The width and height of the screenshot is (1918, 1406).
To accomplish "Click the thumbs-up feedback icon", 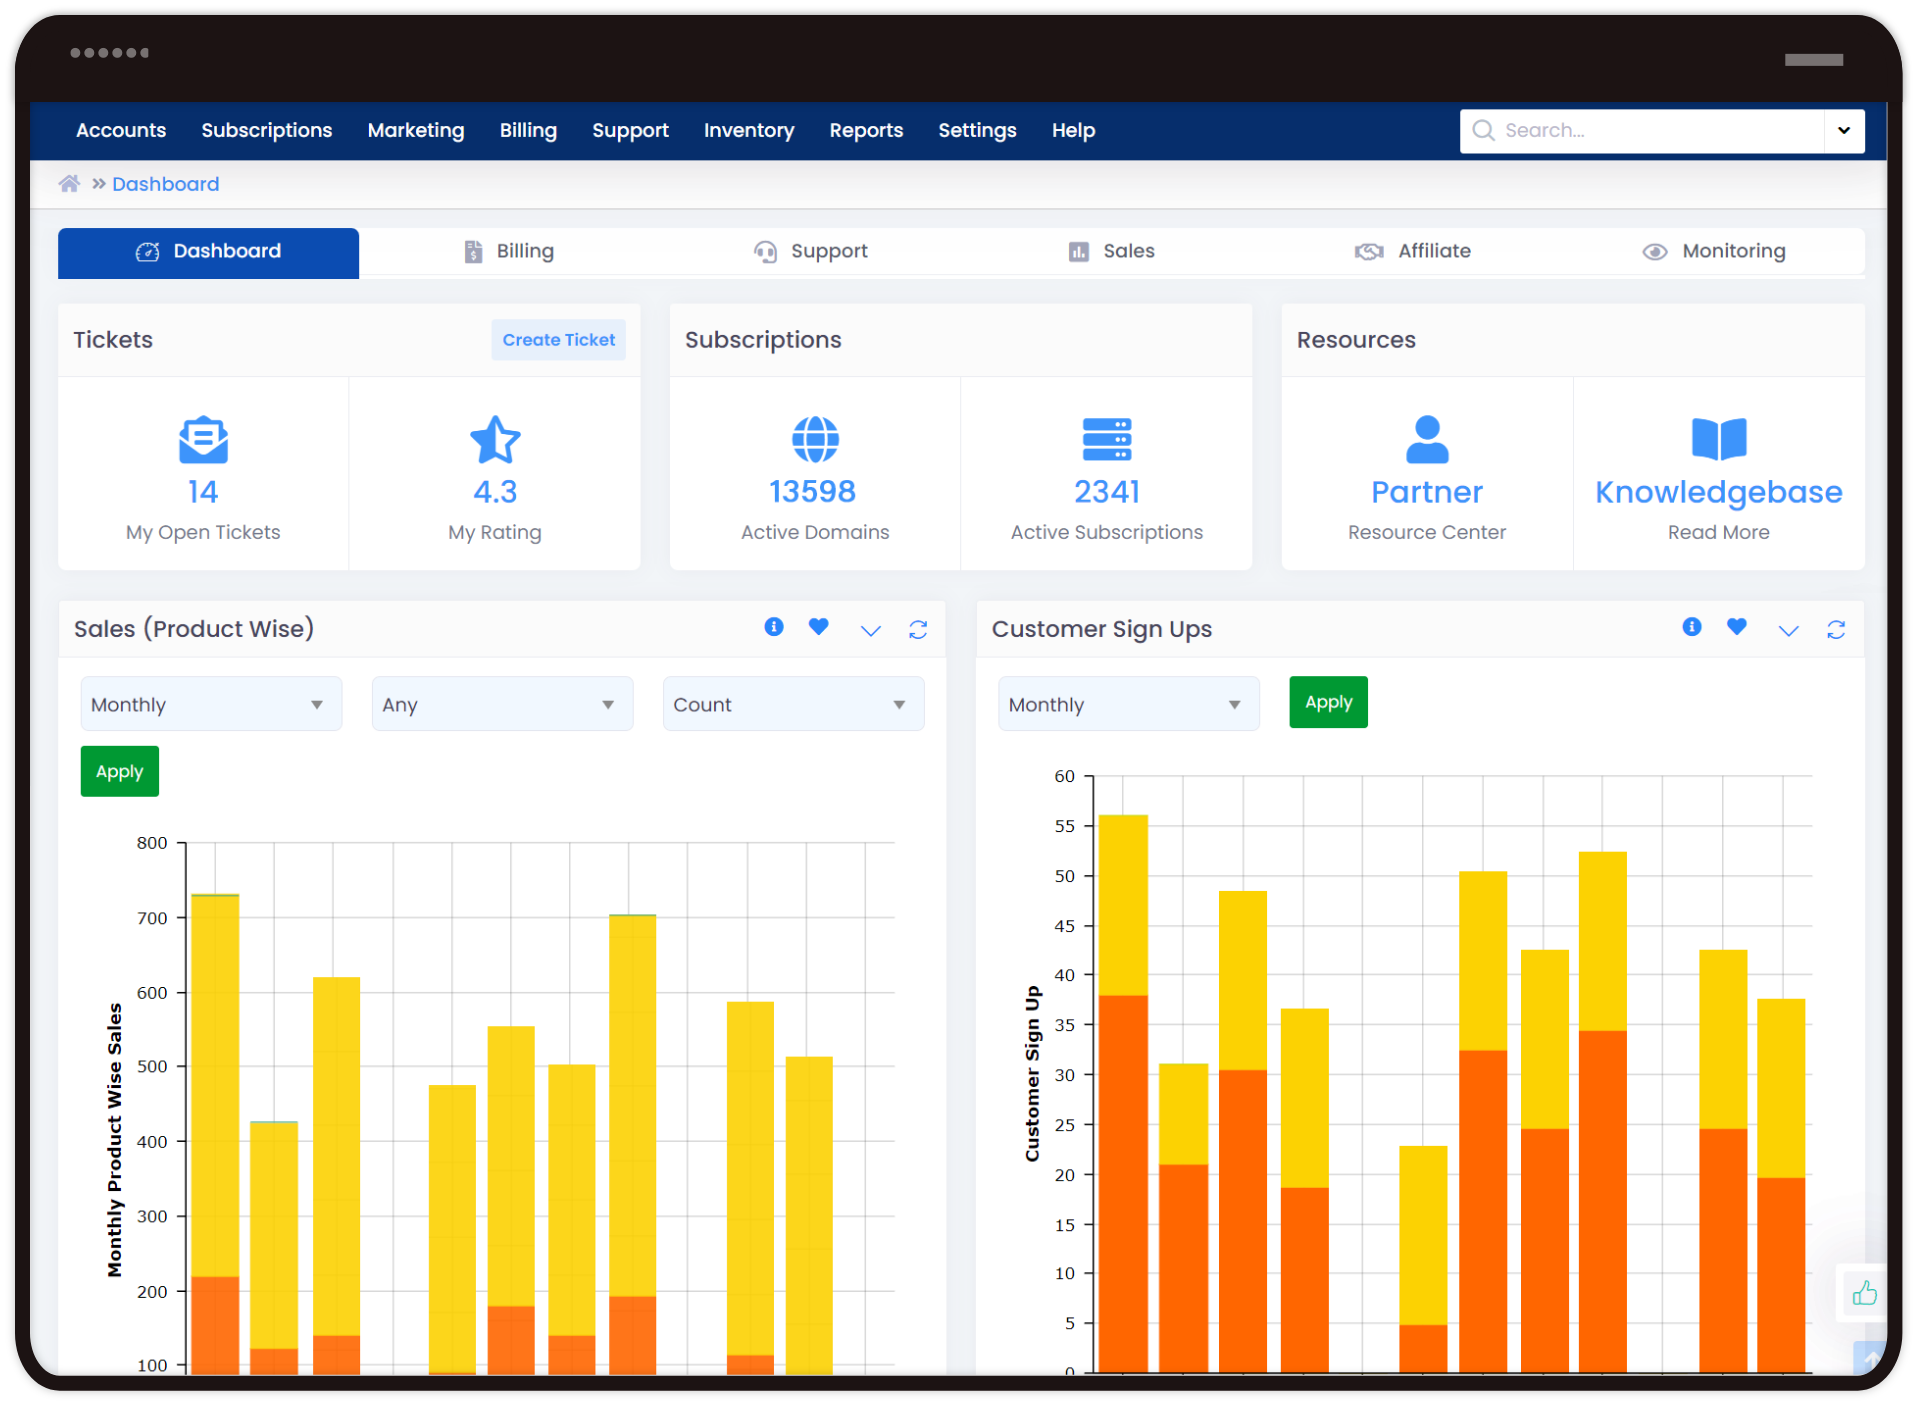I will 1863,1293.
